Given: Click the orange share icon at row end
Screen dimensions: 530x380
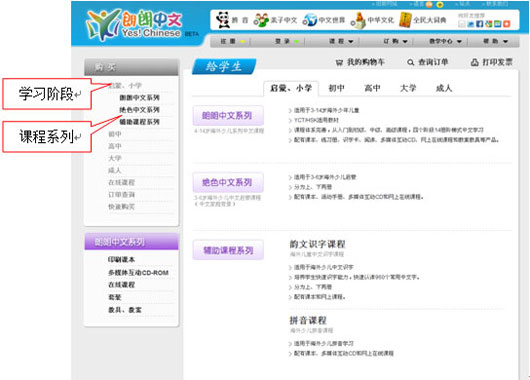Looking at the screenshot, I should coord(506,24).
